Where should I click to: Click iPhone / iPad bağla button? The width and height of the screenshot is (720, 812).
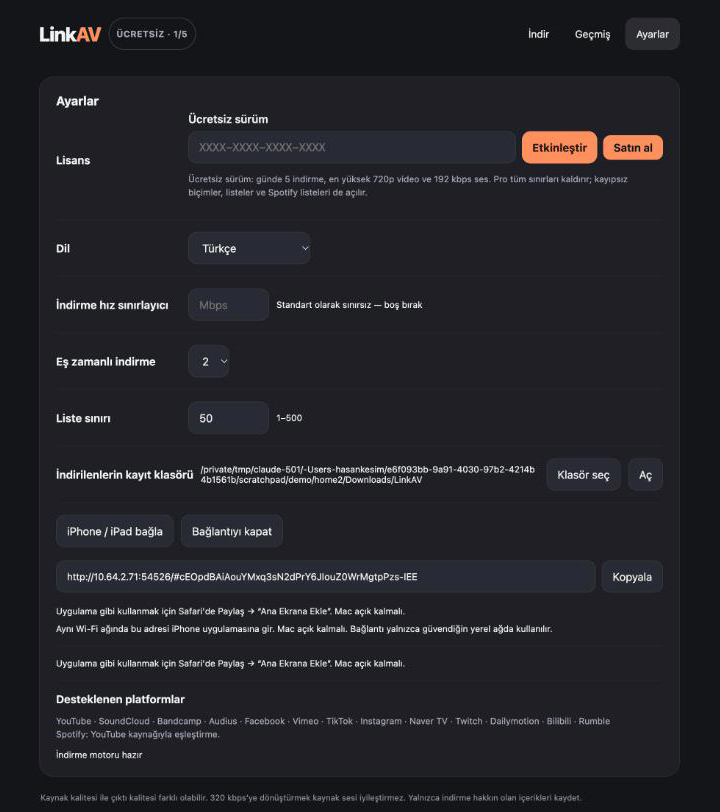pyautogui.click(x=114, y=531)
